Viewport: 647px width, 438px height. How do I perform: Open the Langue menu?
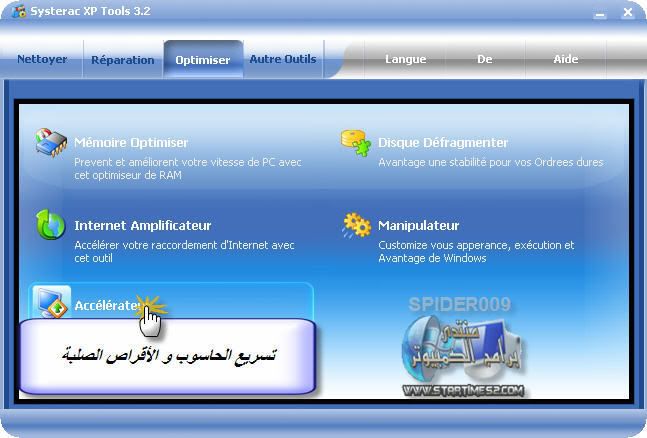click(405, 59)
